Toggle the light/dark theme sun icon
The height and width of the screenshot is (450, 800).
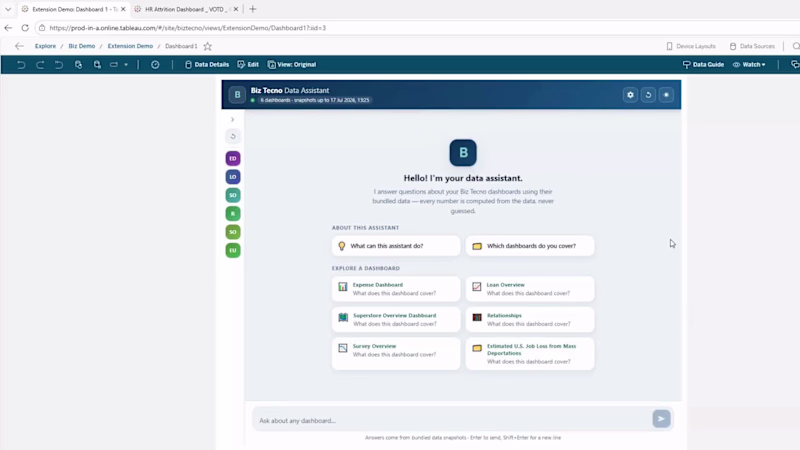[666, 95]
